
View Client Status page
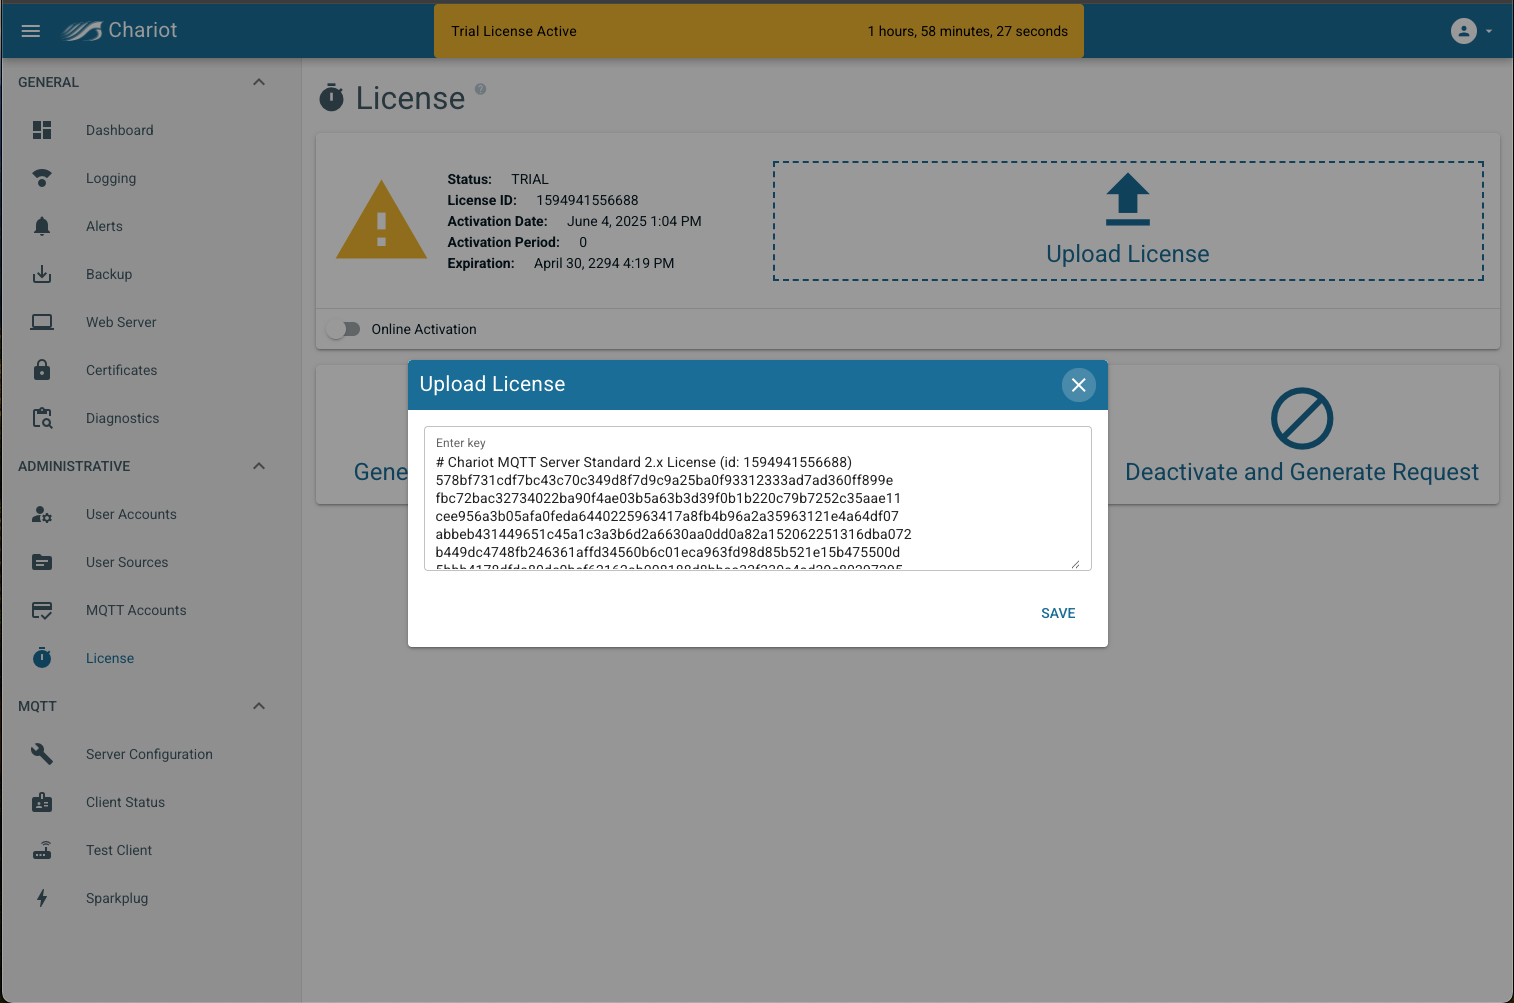click(x=125, y=802)
